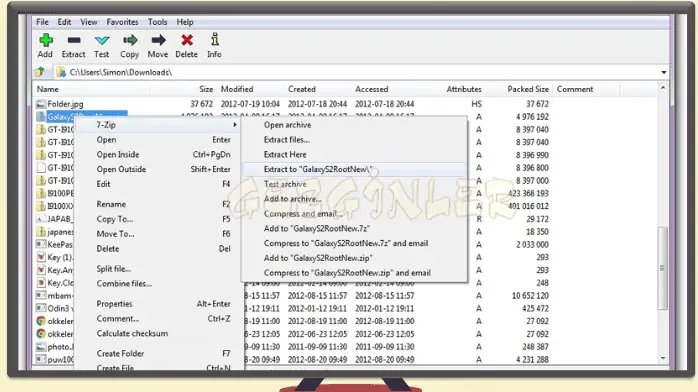The height and width of the screenshot is (392, 698).
Task: Choose Compress and email... option
Action: click(x=303, y=214)
